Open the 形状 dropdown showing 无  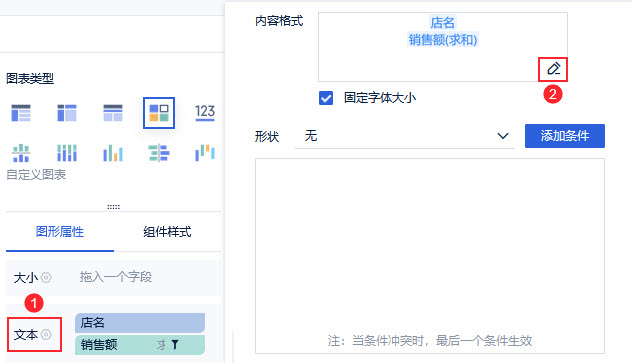404,136
